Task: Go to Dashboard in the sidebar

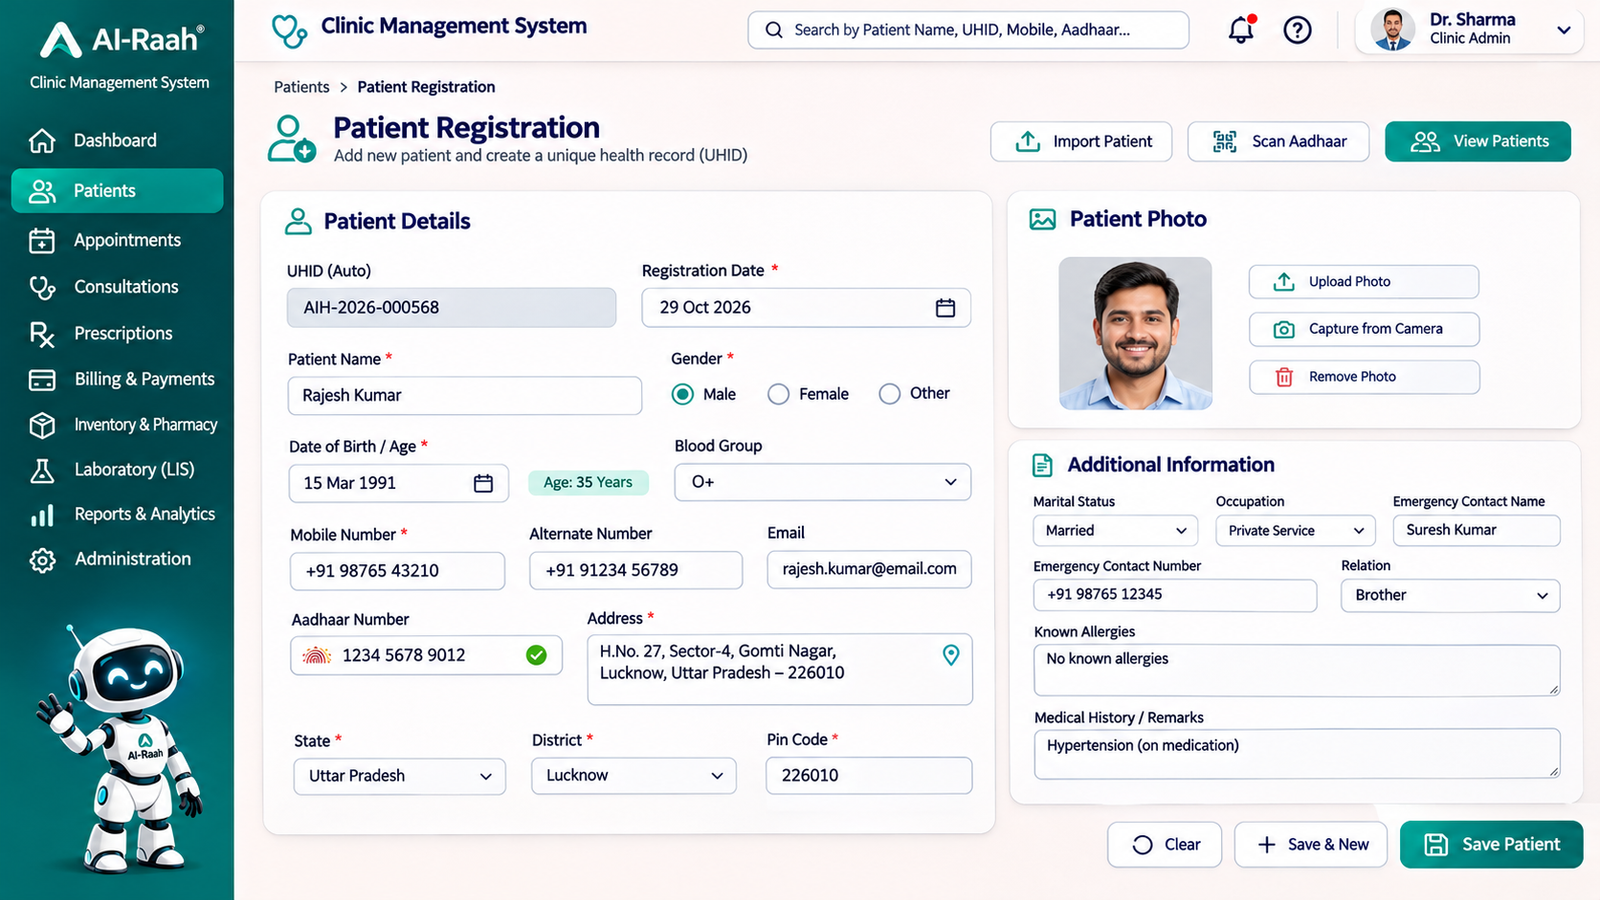Action: (x=117, y=140)
